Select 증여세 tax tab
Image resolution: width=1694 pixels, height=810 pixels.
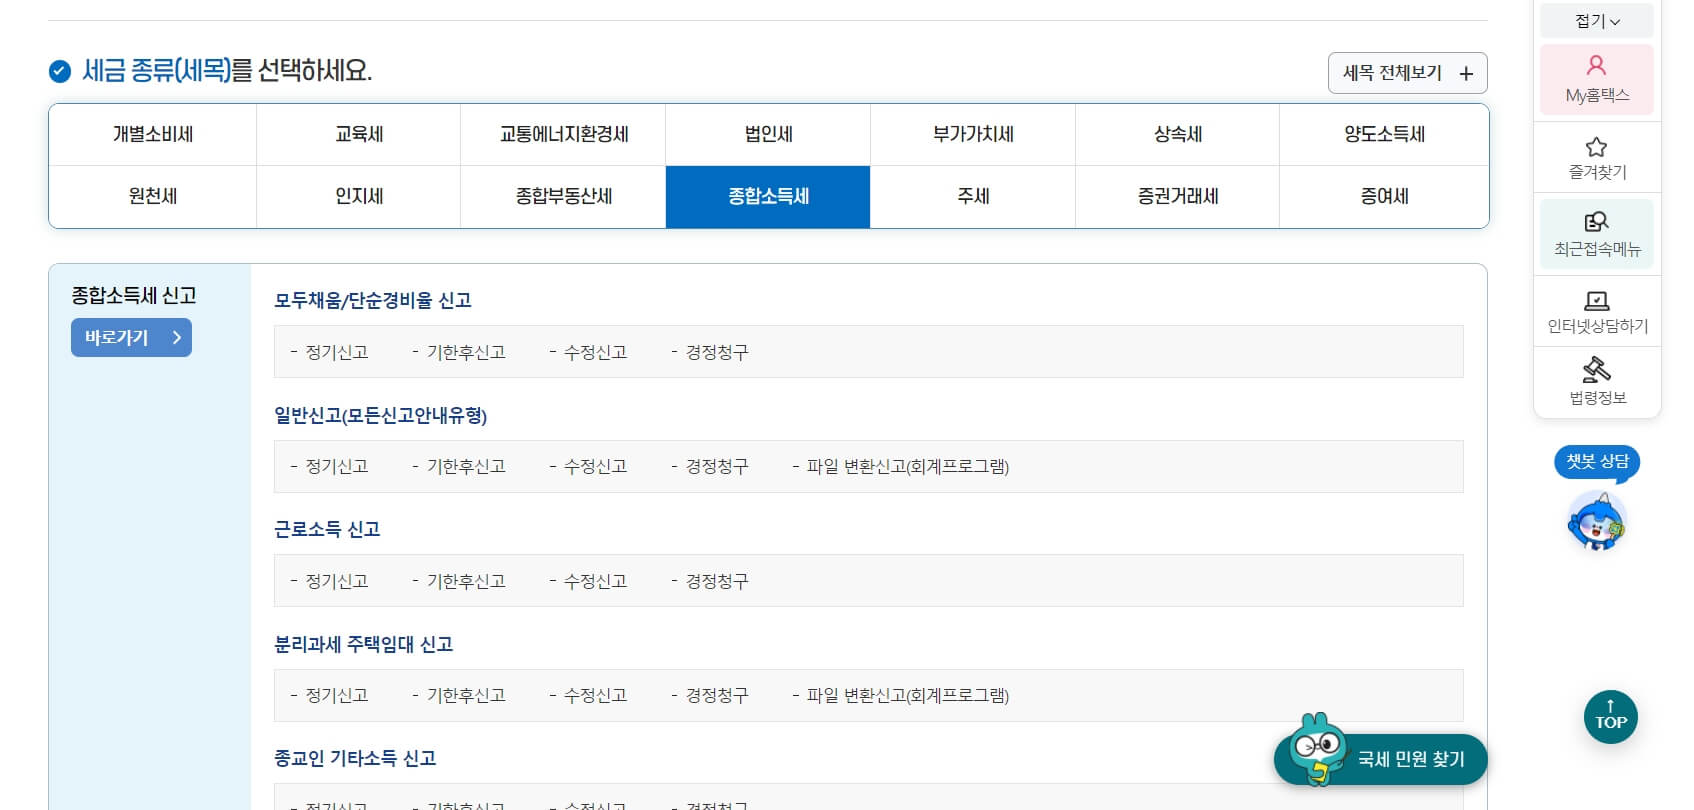pos(1384,196)
